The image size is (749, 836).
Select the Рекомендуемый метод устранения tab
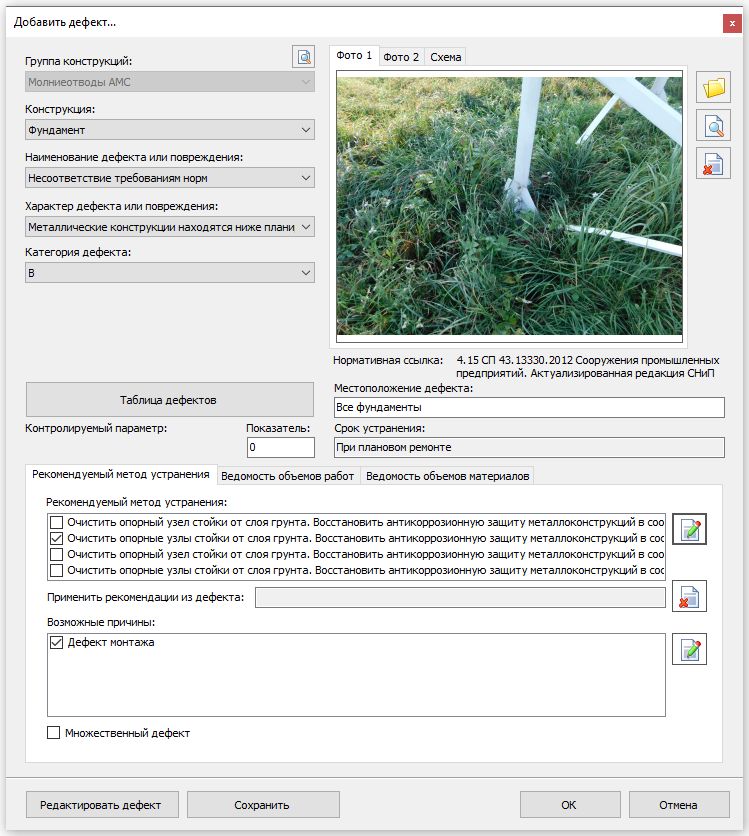point(121,474)
